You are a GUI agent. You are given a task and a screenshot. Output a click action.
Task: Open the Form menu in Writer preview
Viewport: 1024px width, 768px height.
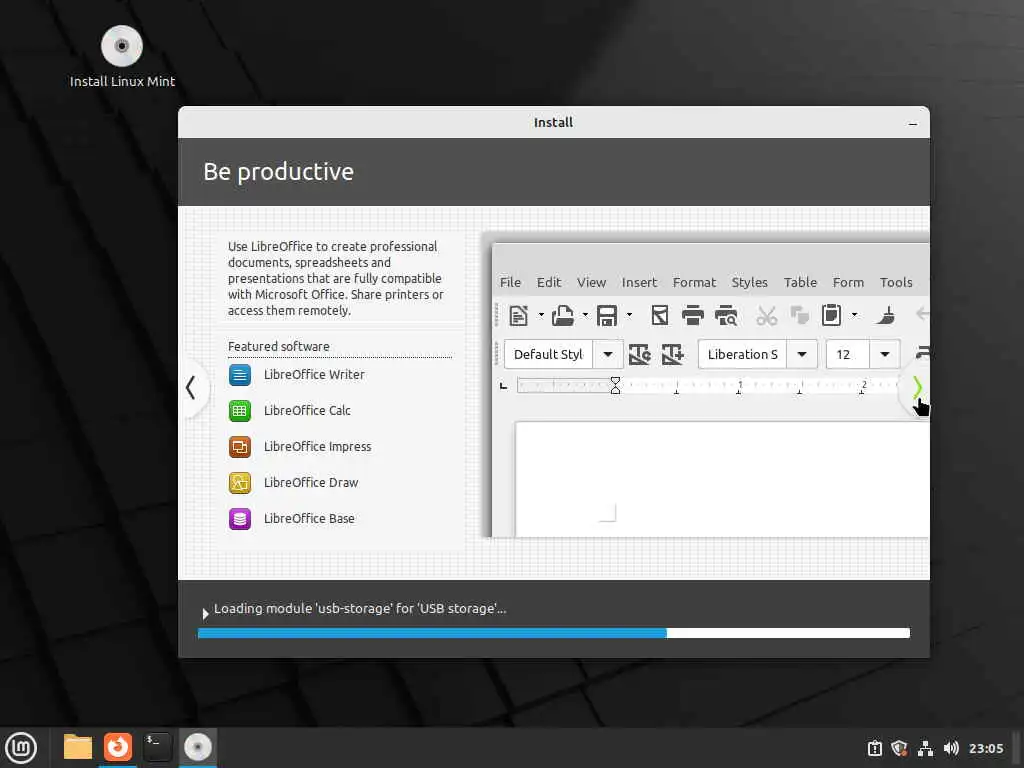(848, 283)
